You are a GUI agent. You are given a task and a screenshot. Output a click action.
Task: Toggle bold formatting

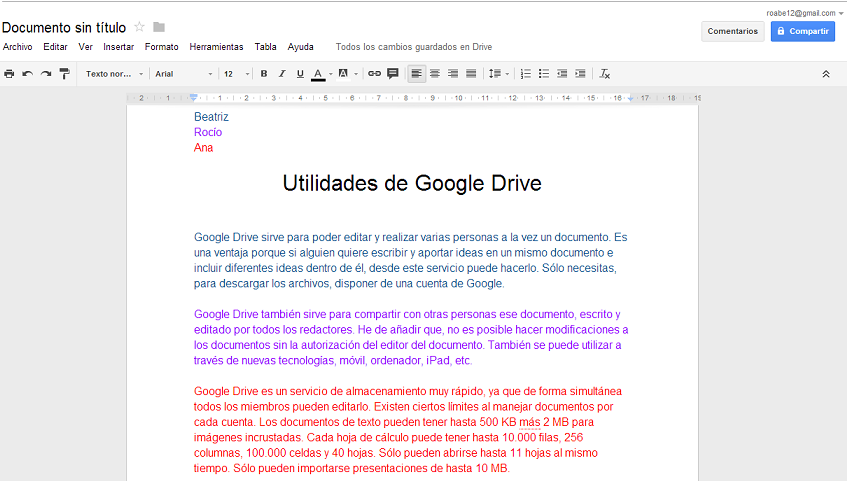(x=264, y=74)
